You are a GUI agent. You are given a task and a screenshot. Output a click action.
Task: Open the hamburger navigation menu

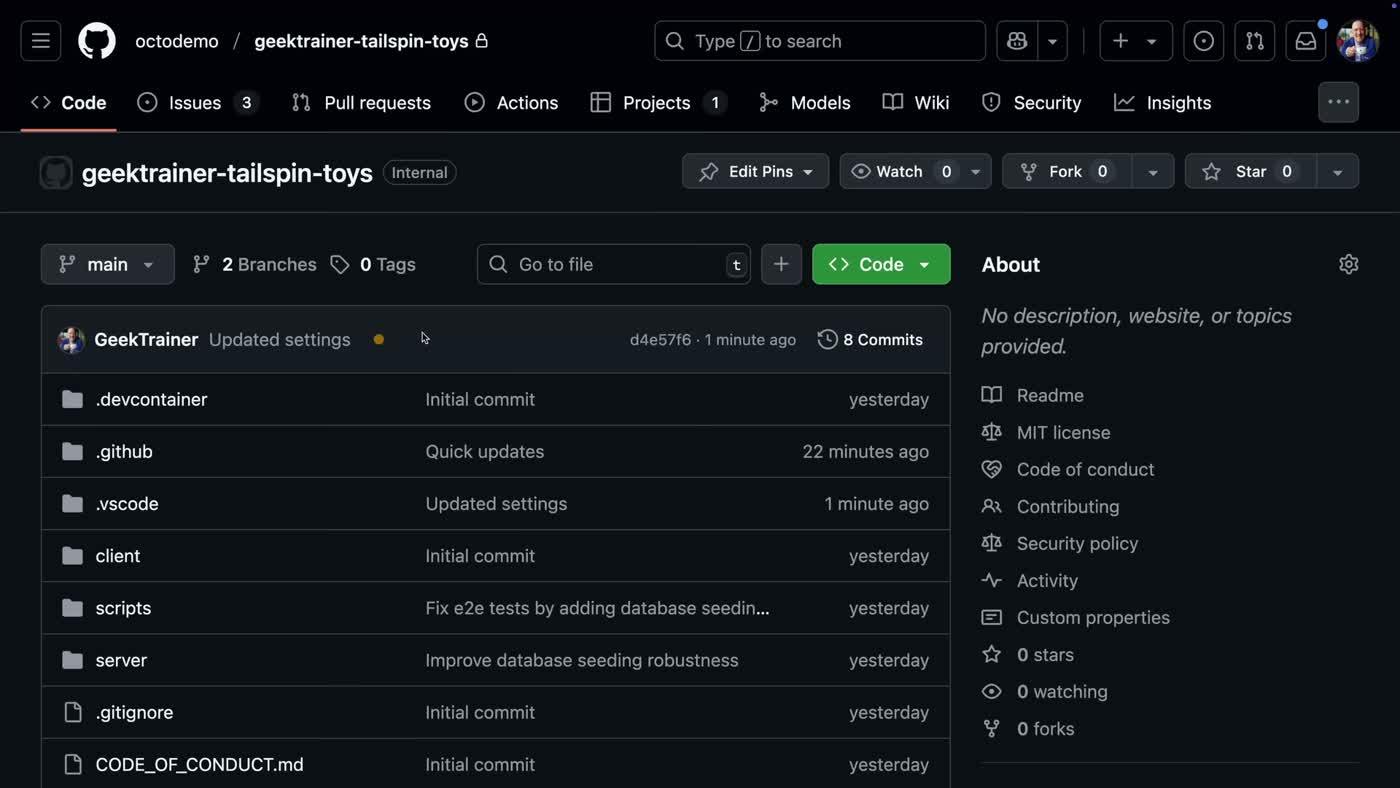coord(41,41)
